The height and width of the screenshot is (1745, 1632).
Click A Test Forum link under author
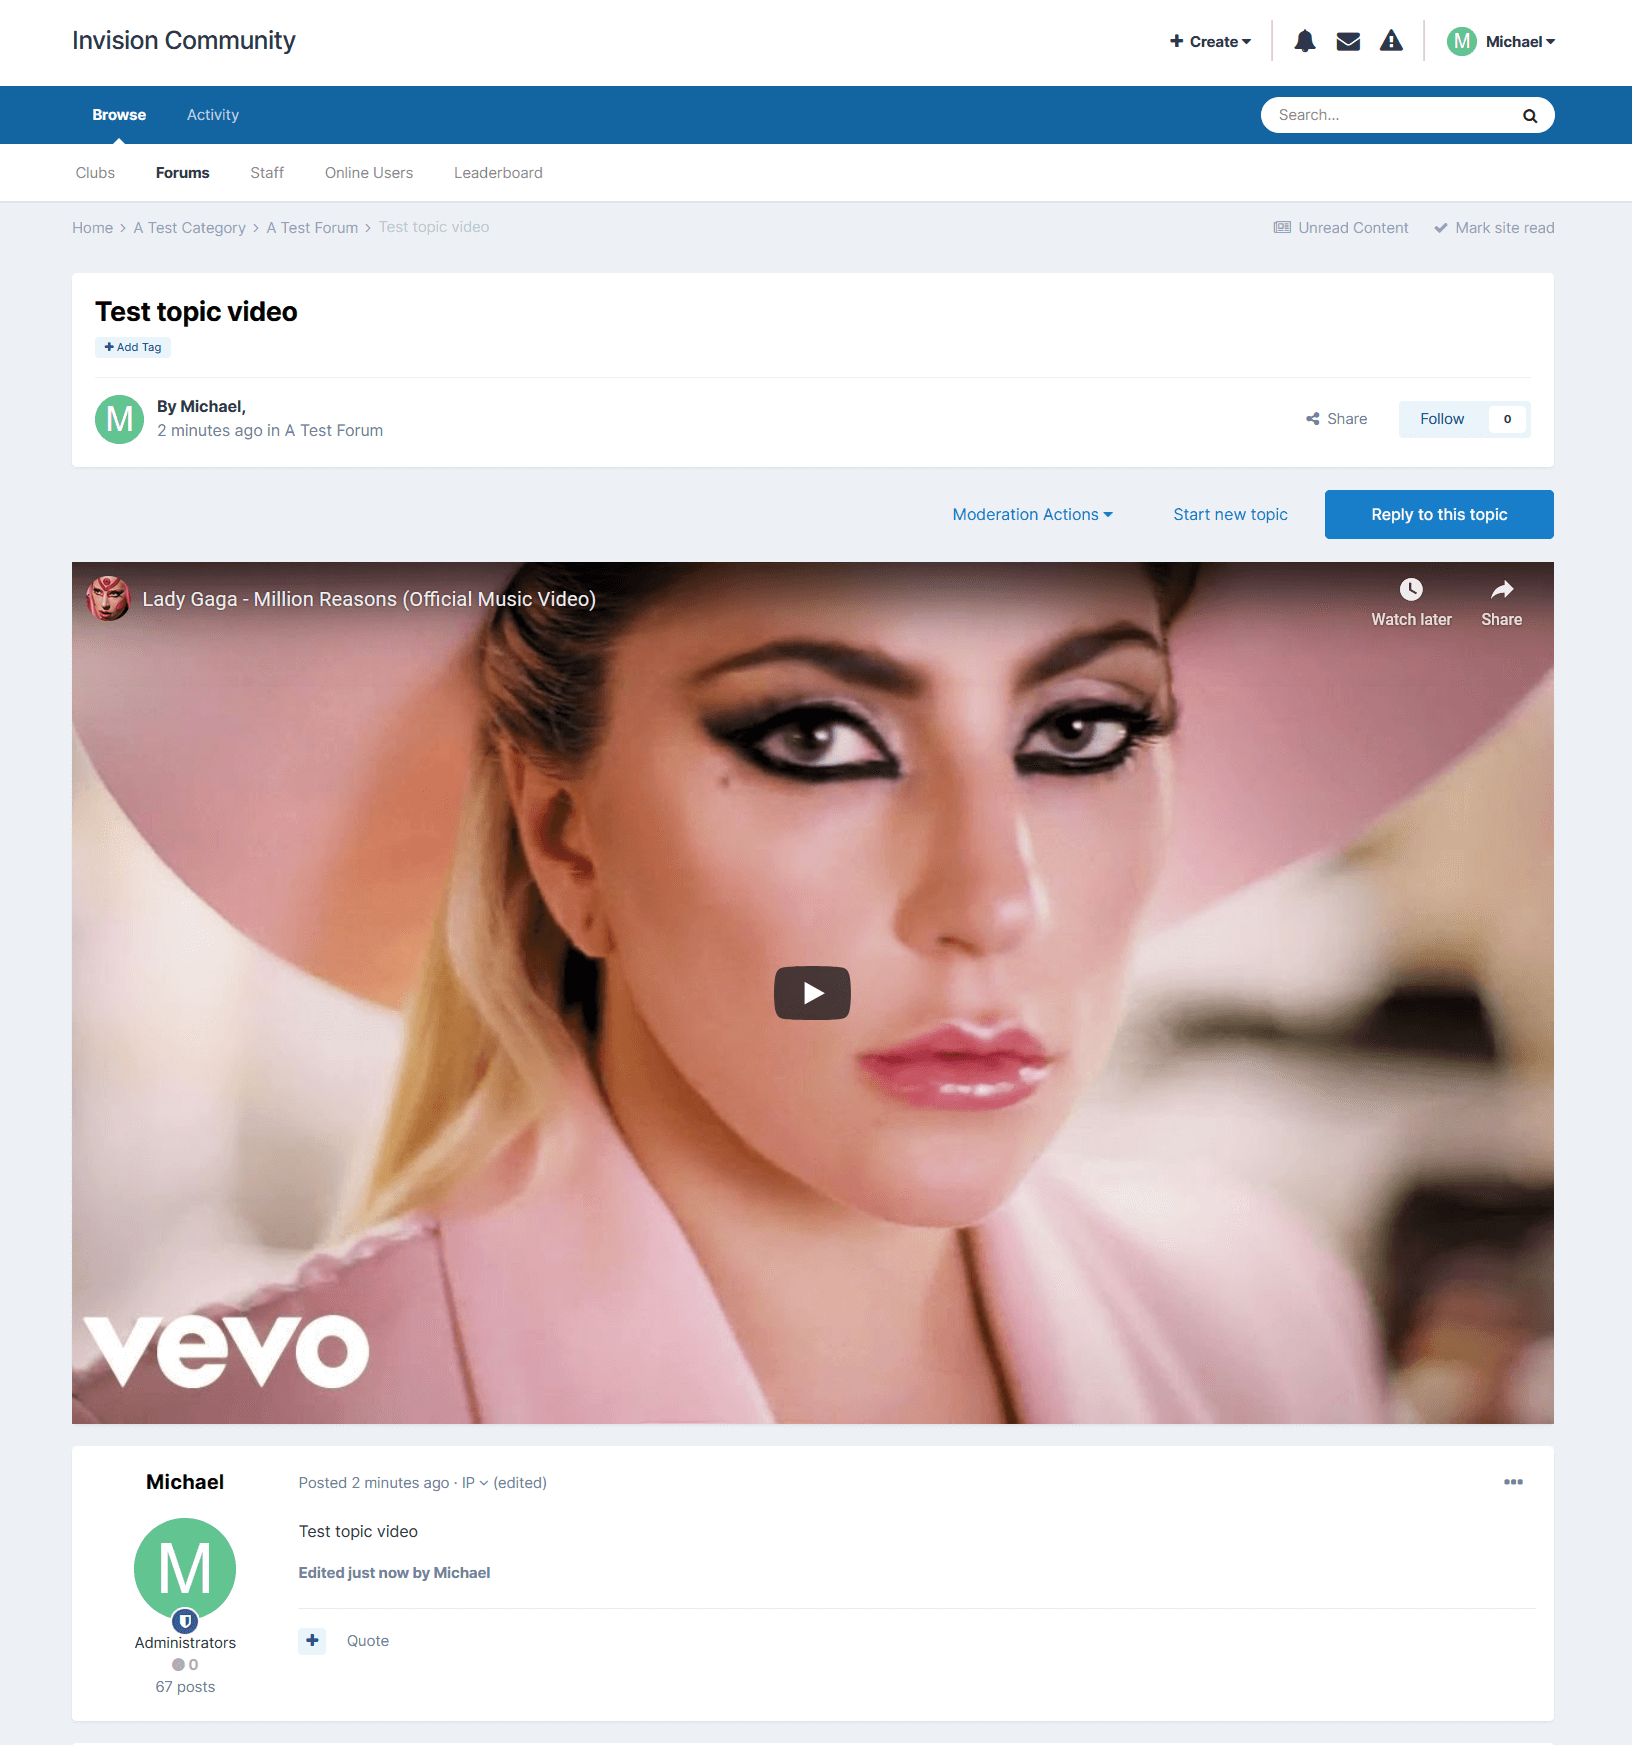pos(334,430)
